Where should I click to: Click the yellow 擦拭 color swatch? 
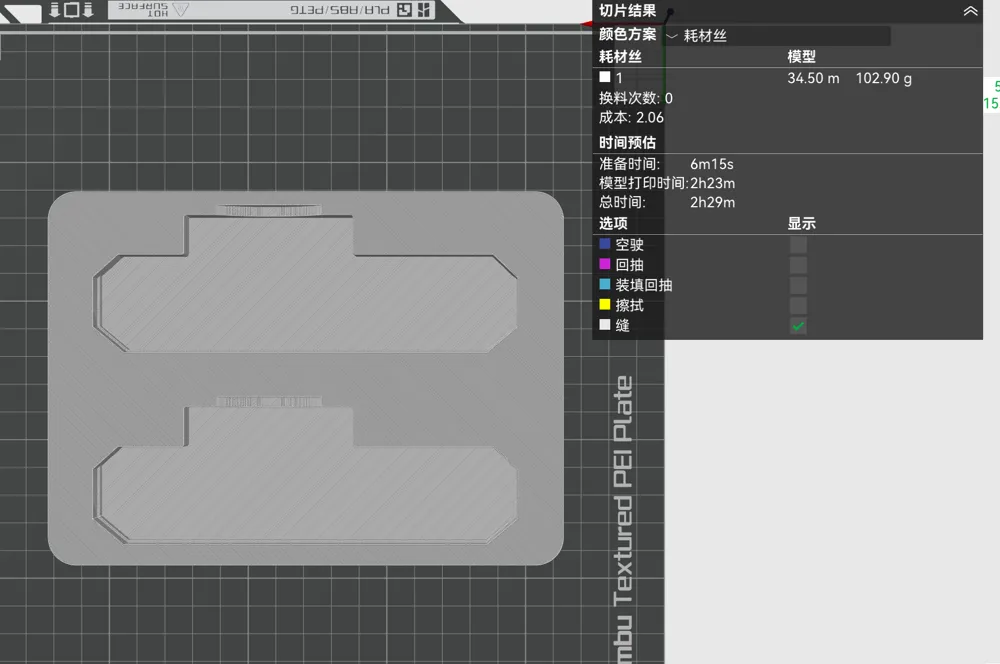pos(605,304)
